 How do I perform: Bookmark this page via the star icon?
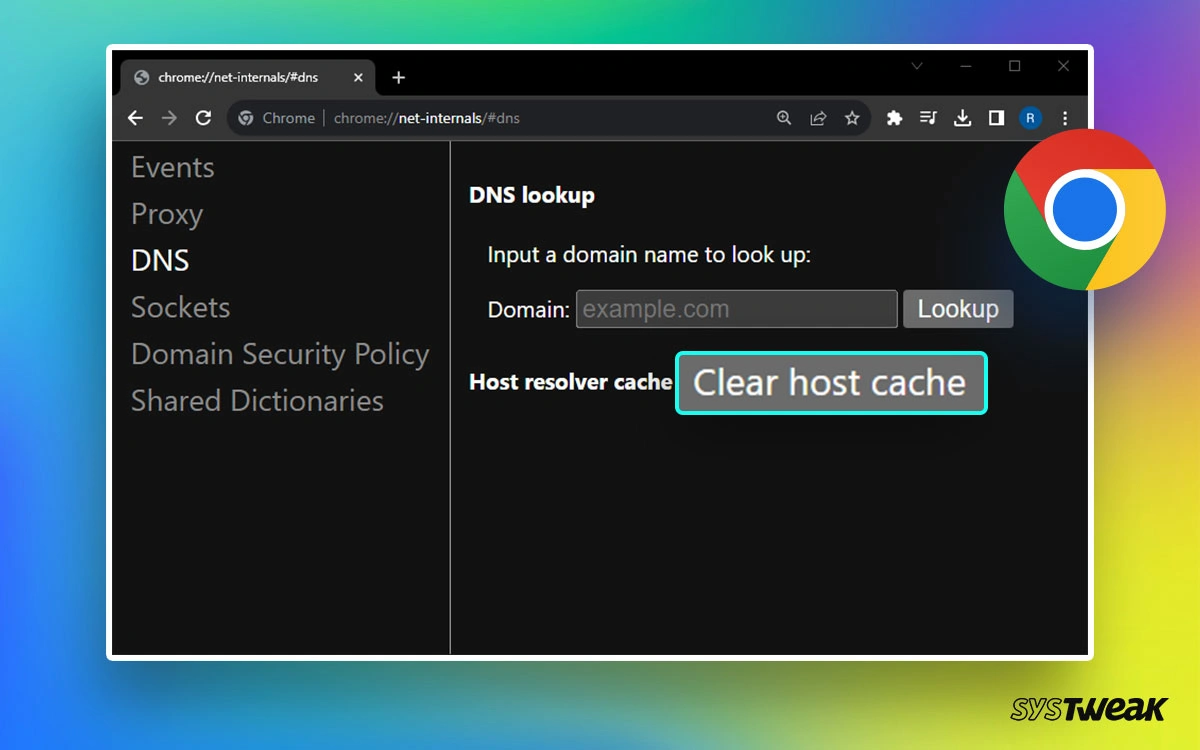(x=852, y=118)
